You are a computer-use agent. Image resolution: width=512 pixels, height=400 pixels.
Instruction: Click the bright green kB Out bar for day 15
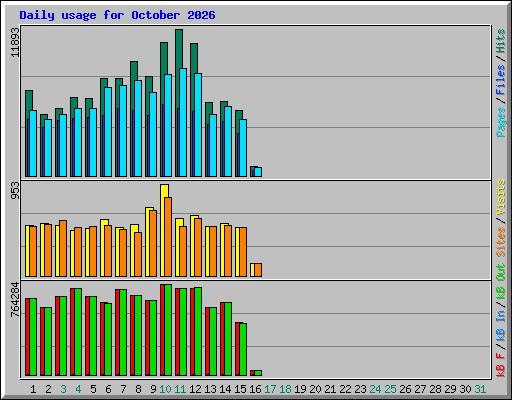click(243, 350)
